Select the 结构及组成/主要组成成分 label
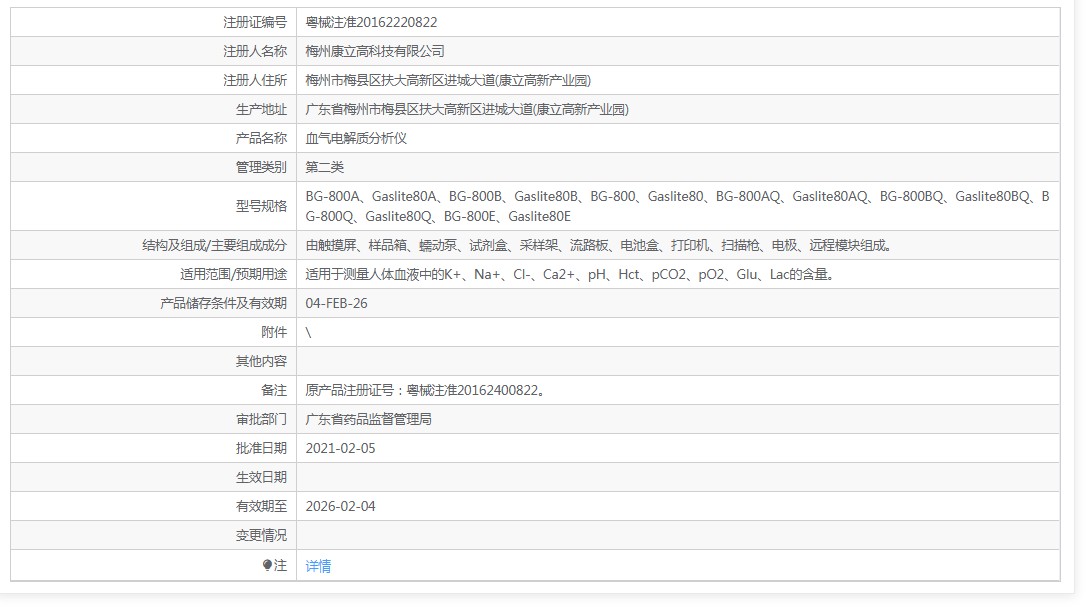 click(x=214, y=245)
